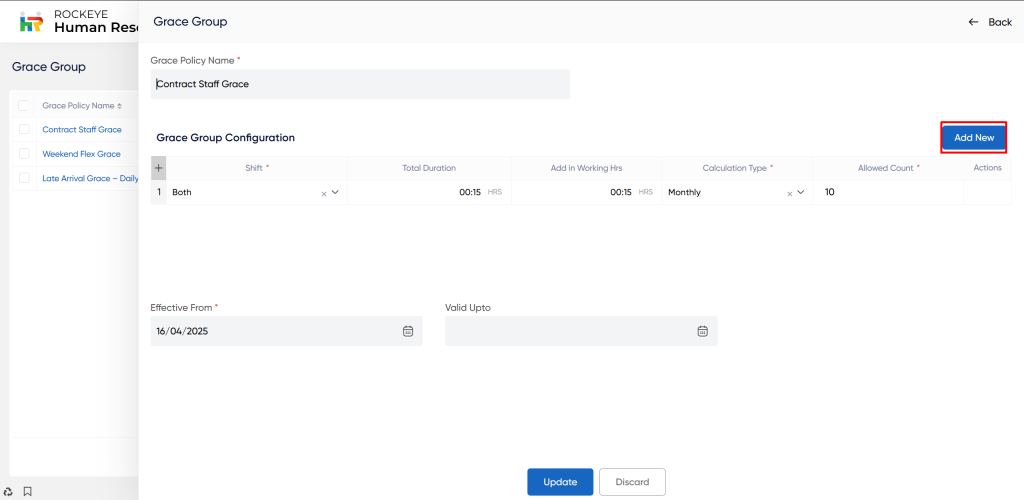Click the bookmark icon at bottom left
This screenshot has height=500, width=1024.
click(x=28, y=491)
